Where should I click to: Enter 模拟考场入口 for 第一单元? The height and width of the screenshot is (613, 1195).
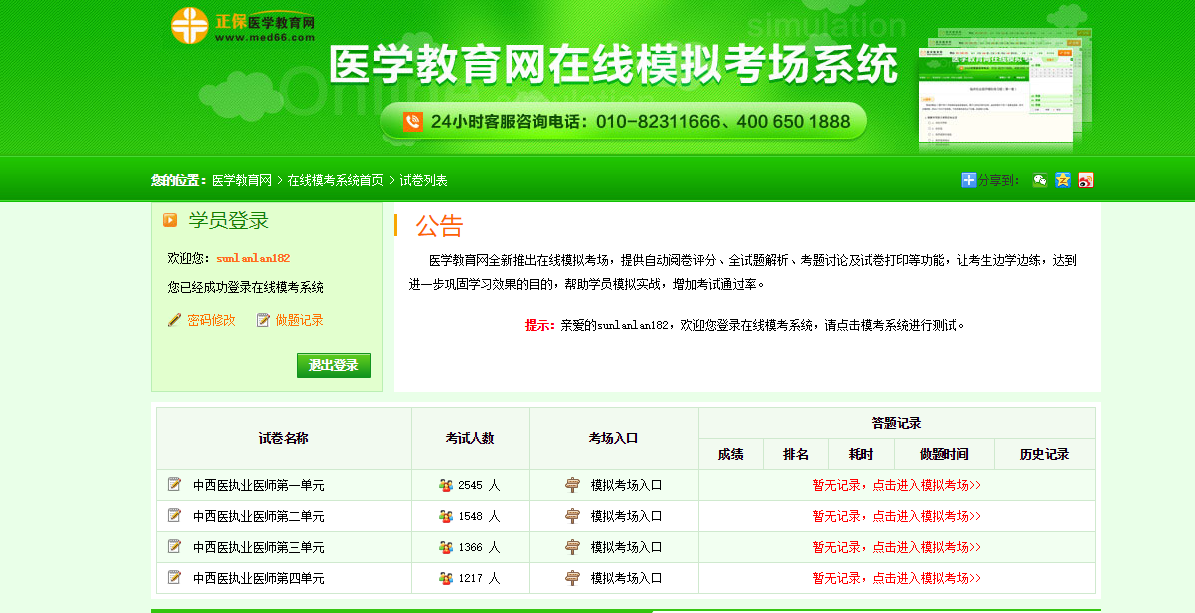click(x=626, y=485)
